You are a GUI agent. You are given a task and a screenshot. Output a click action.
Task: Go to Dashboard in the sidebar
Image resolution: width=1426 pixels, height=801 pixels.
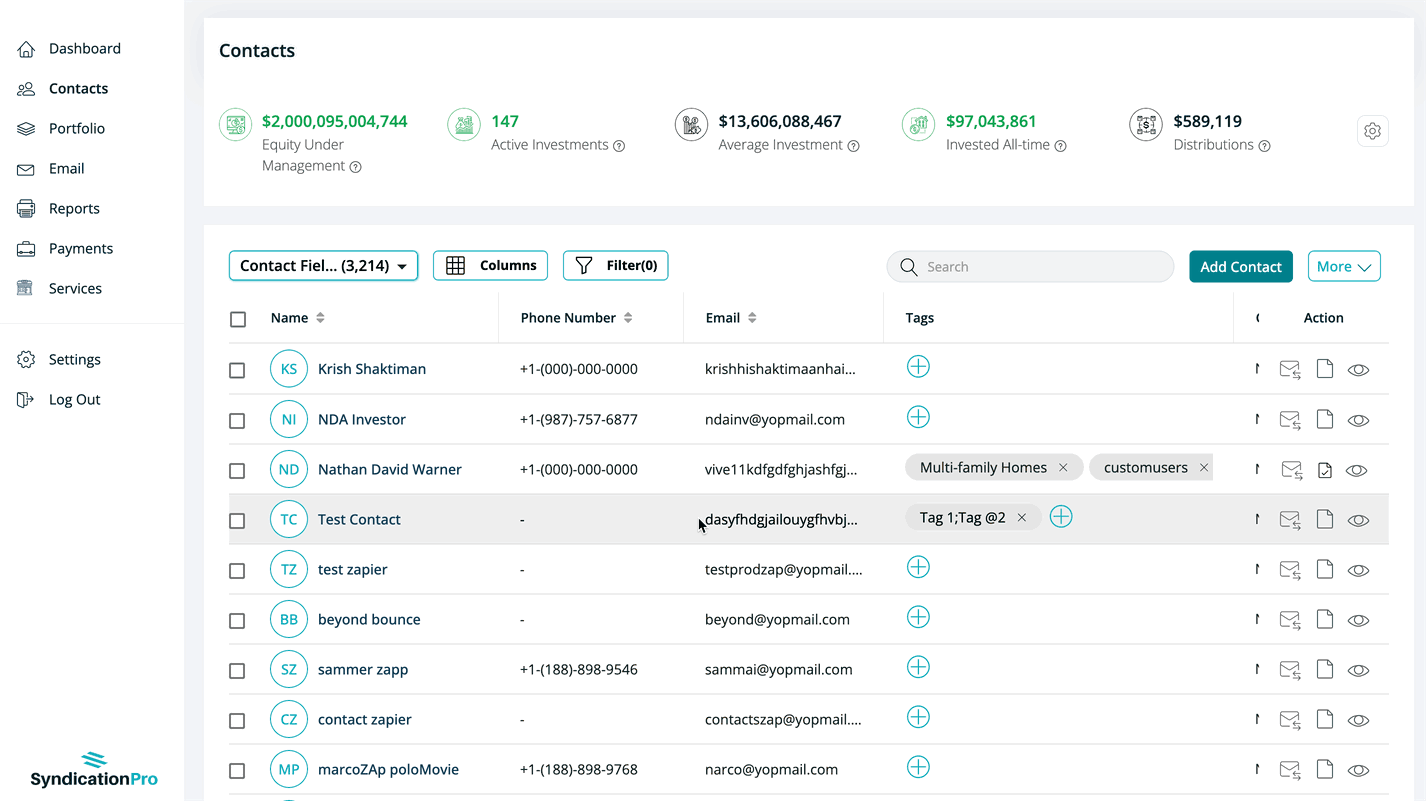click(85, 48)
